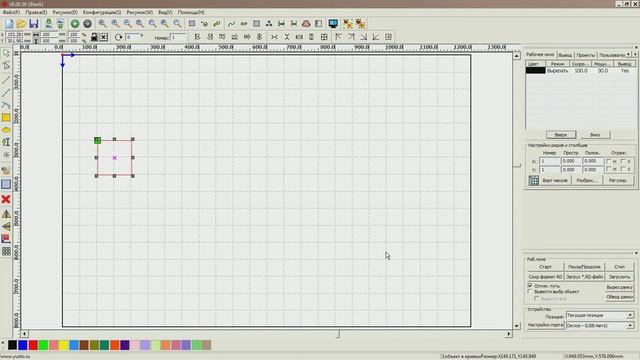Click the vertical mirror tool
Screen dimensions: 640x360
point(6,226)
